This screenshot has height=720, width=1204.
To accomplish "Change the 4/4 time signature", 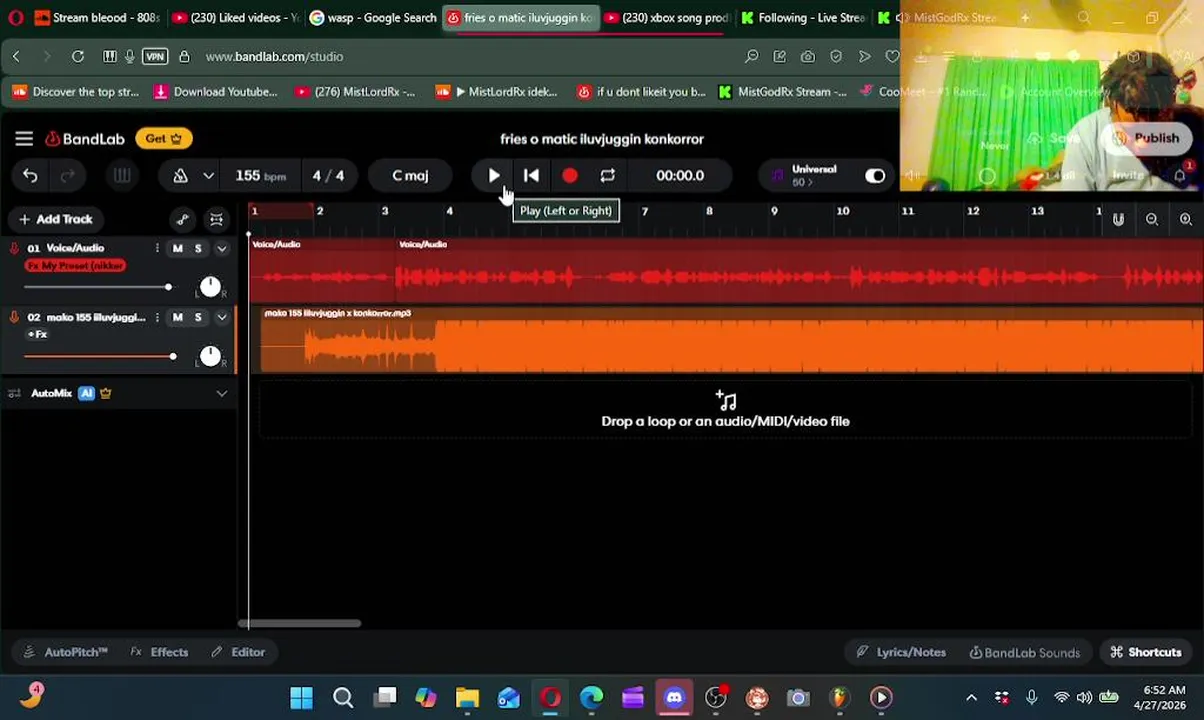I will coord(328,176).
